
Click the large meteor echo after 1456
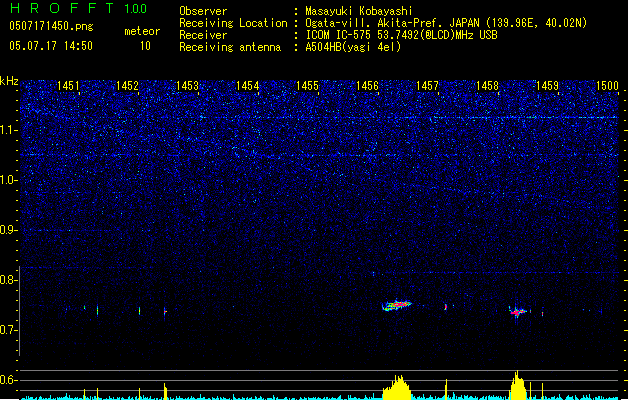point(397,305)
